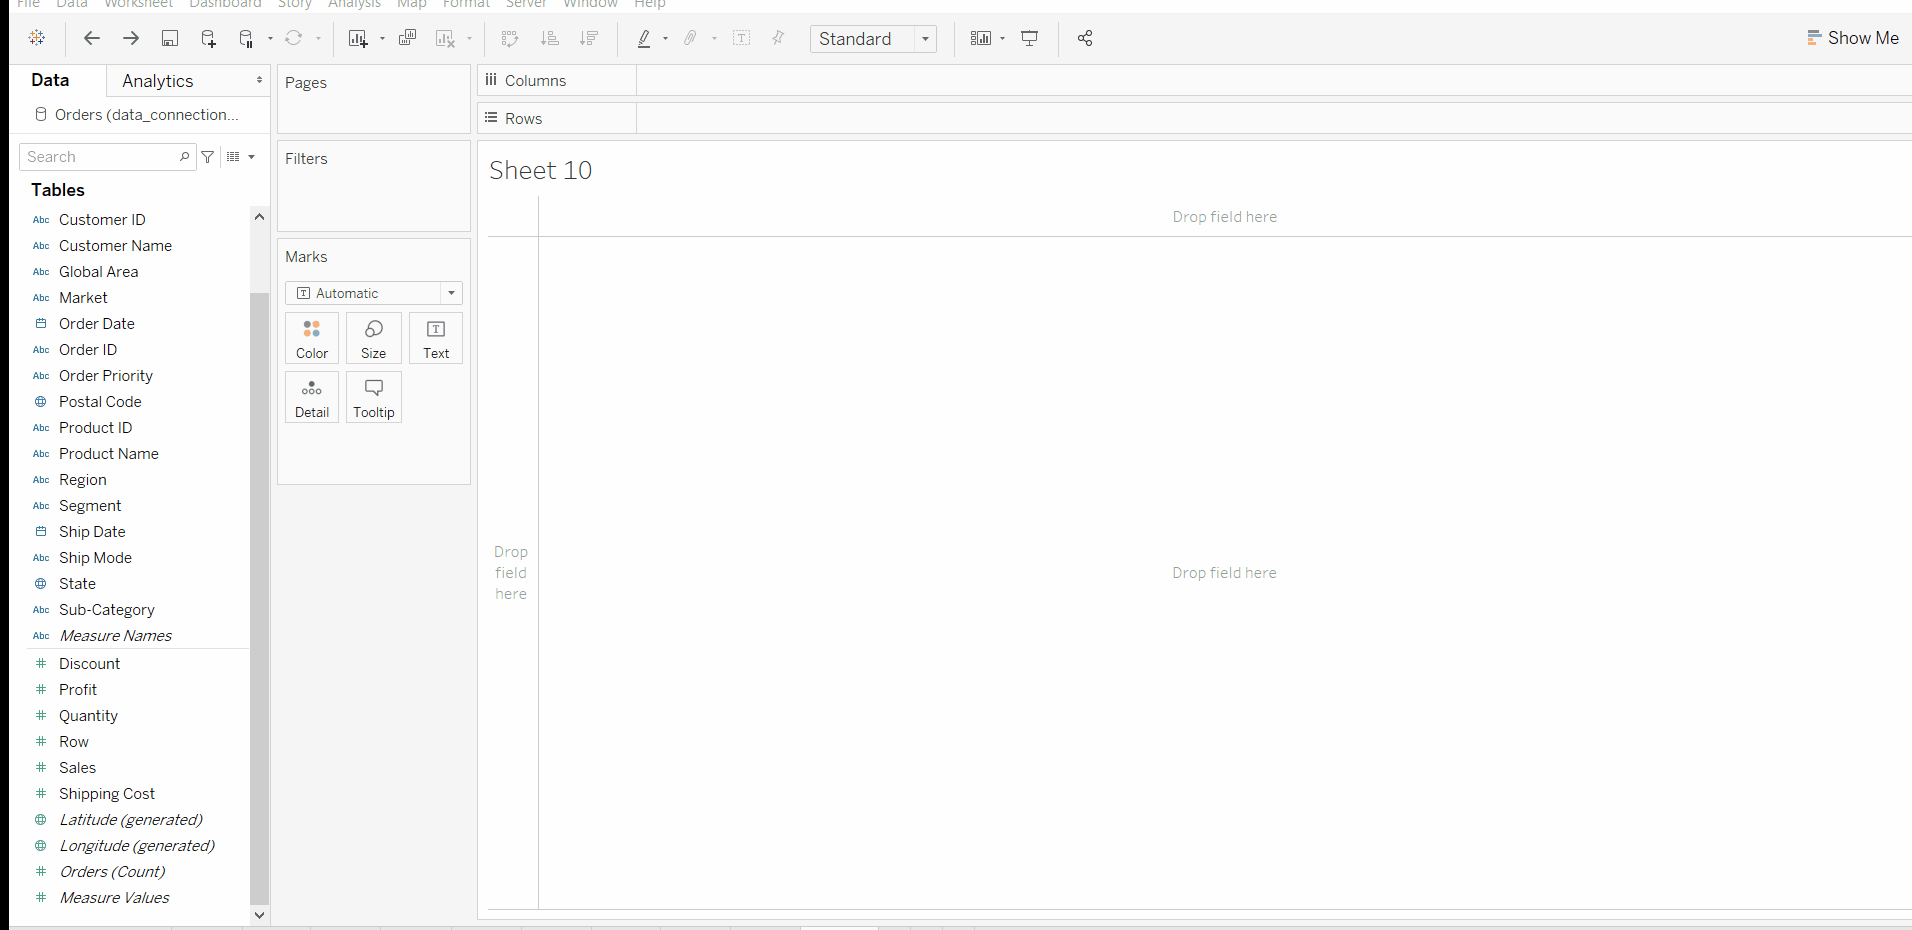Click the Detail marks card button
The width and height of the screenshot is (1912, 930).
click(x=312, y=398)
